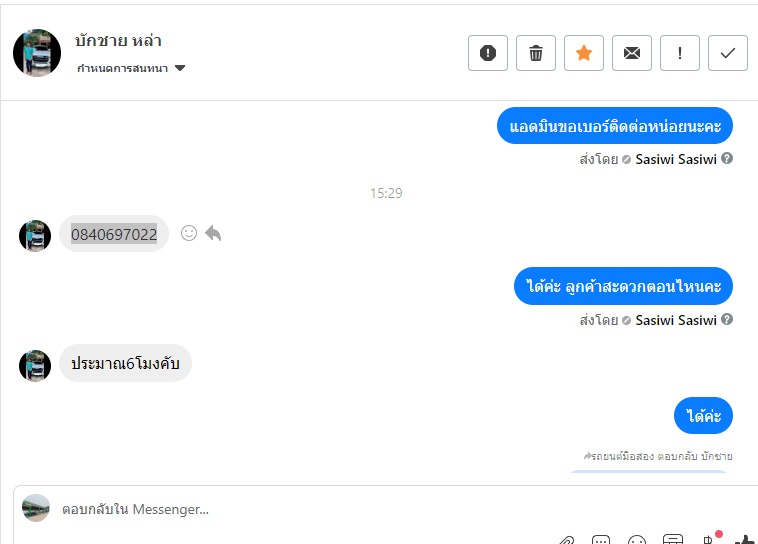Image resolution: width=758 pixels, height=544 pixels.
Task: Click the contact name บักชาย หล่า
Action: [118, 41]
